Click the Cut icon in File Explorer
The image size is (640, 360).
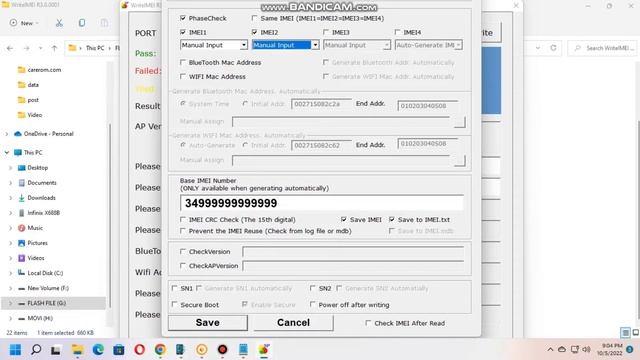point(59,23)
